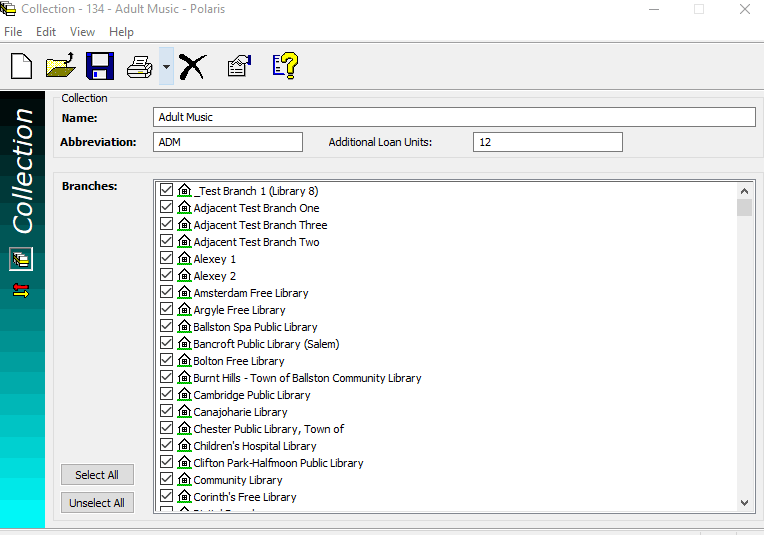
Task: Select the Collection view icon in sidebar
Action: coord(21,260)
